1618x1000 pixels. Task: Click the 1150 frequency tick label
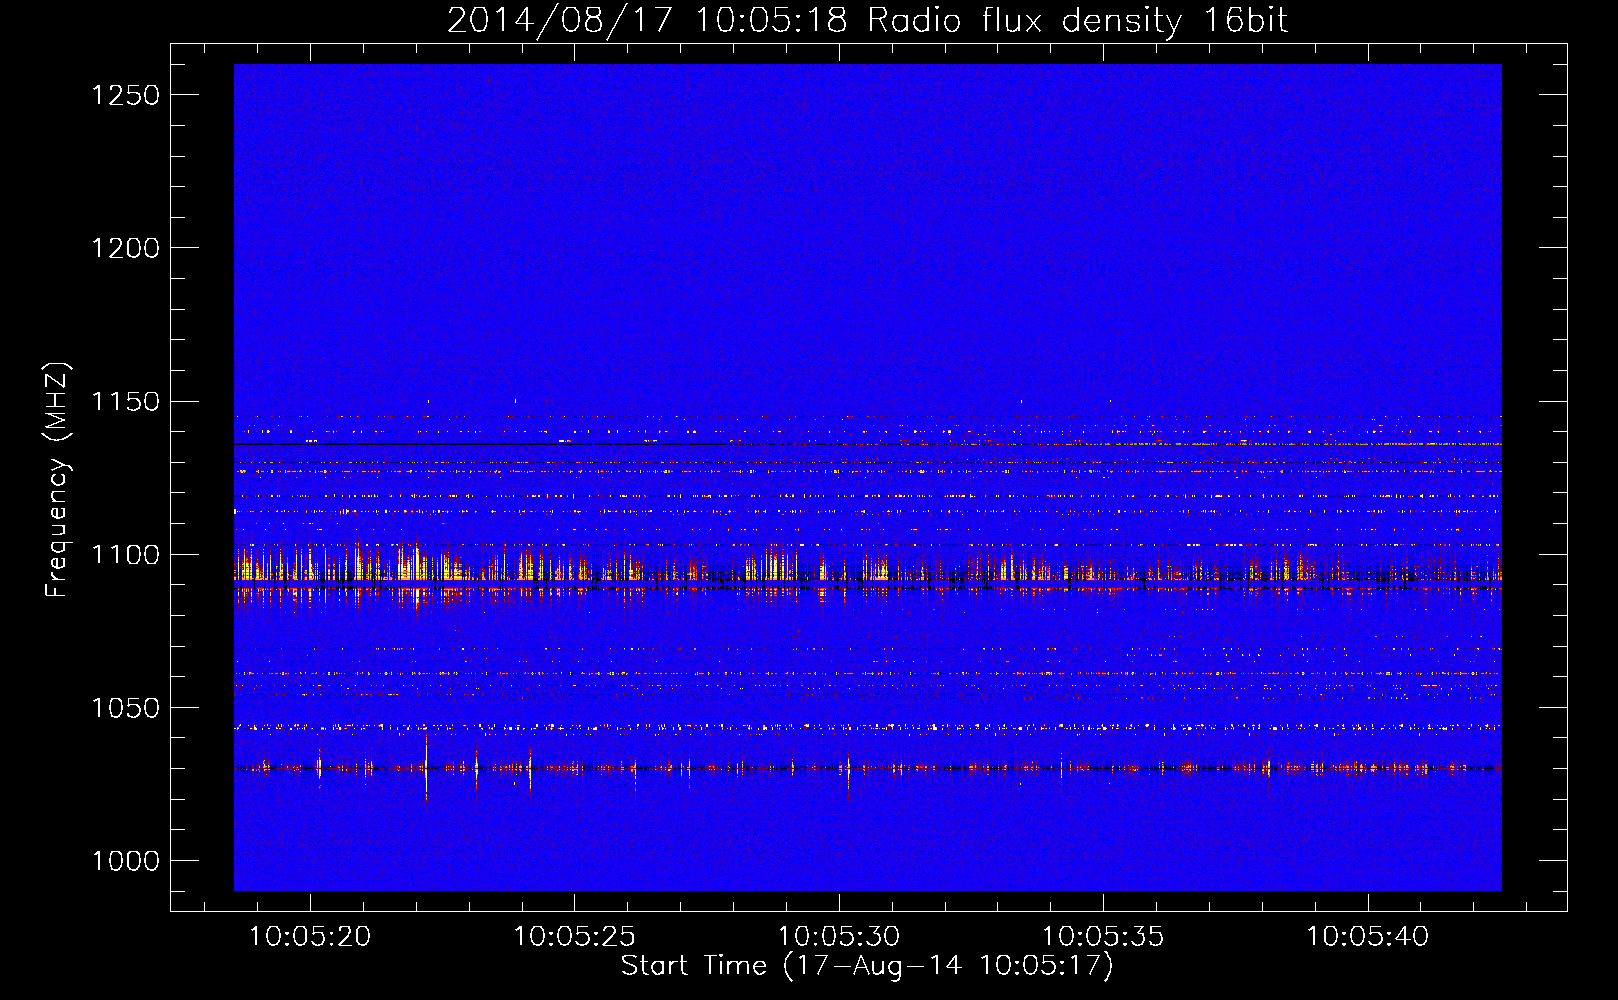tap(126, 402)
